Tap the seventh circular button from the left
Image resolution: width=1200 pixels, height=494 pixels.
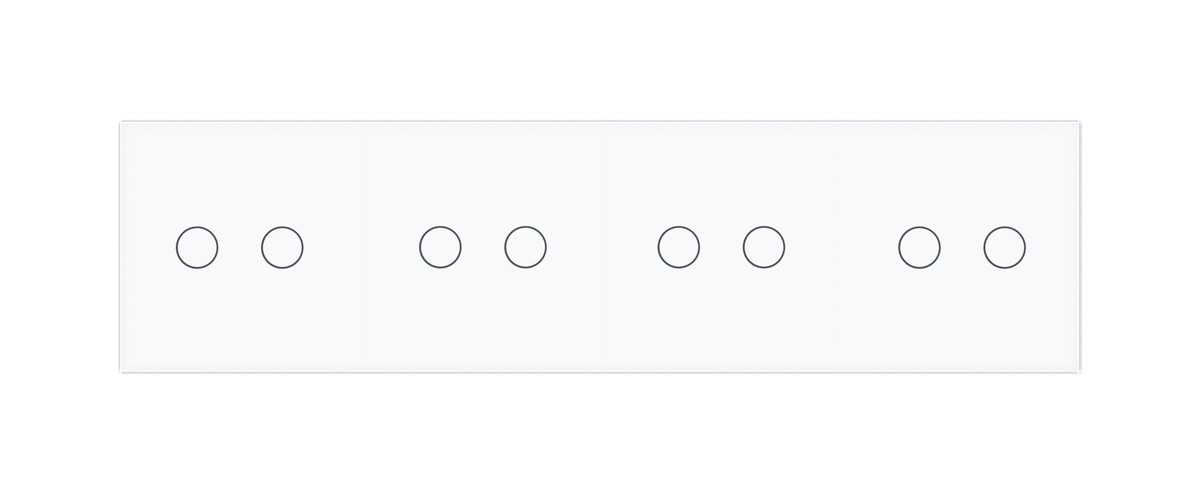pyautogui.click(x=919, y=247)
